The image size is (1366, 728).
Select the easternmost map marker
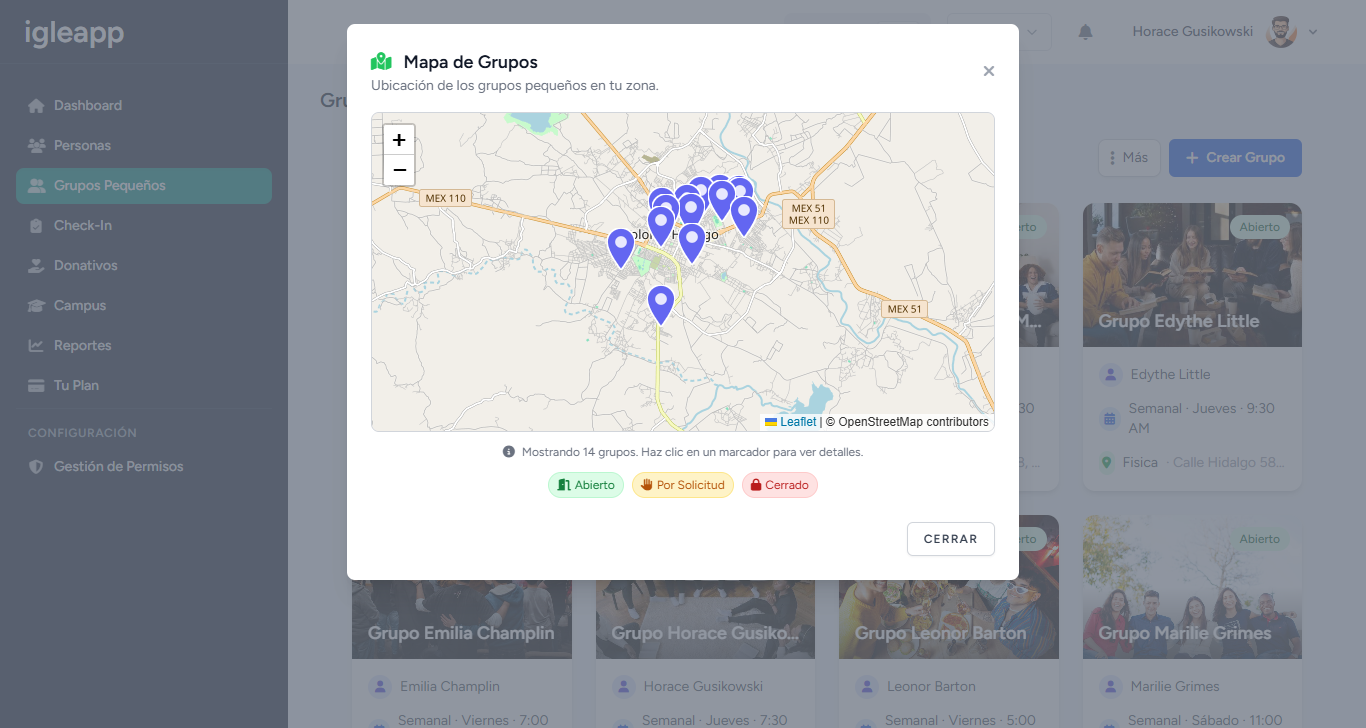click(744, 215)
